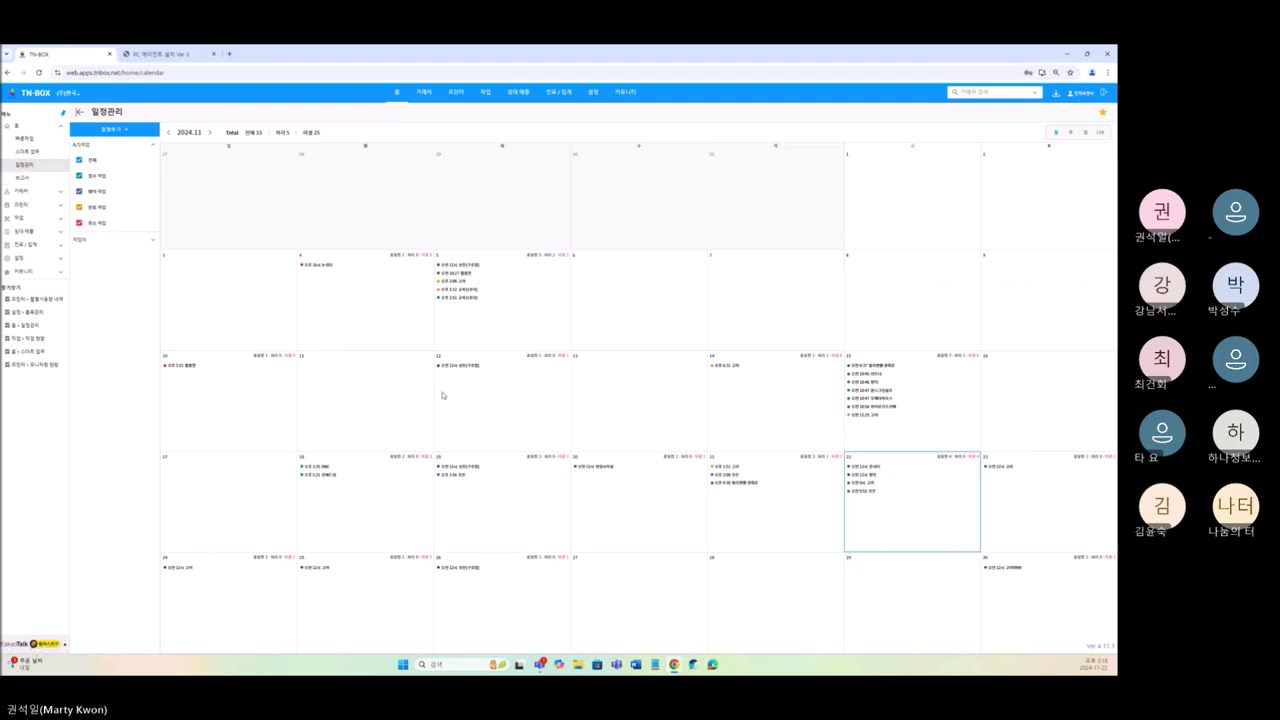
Task: Click the browser reload button
Action: [39, 72]
